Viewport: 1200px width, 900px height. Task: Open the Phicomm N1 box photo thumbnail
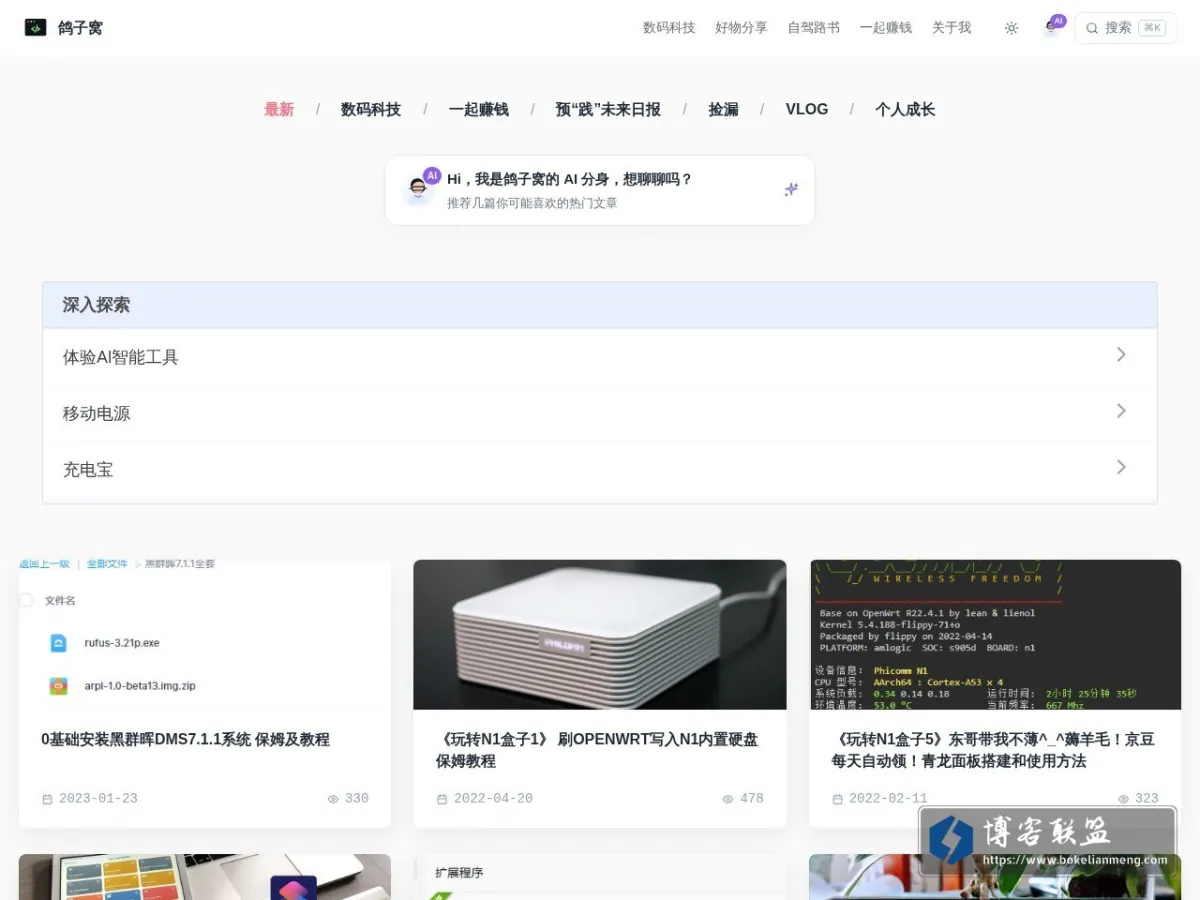coord(600,634)
